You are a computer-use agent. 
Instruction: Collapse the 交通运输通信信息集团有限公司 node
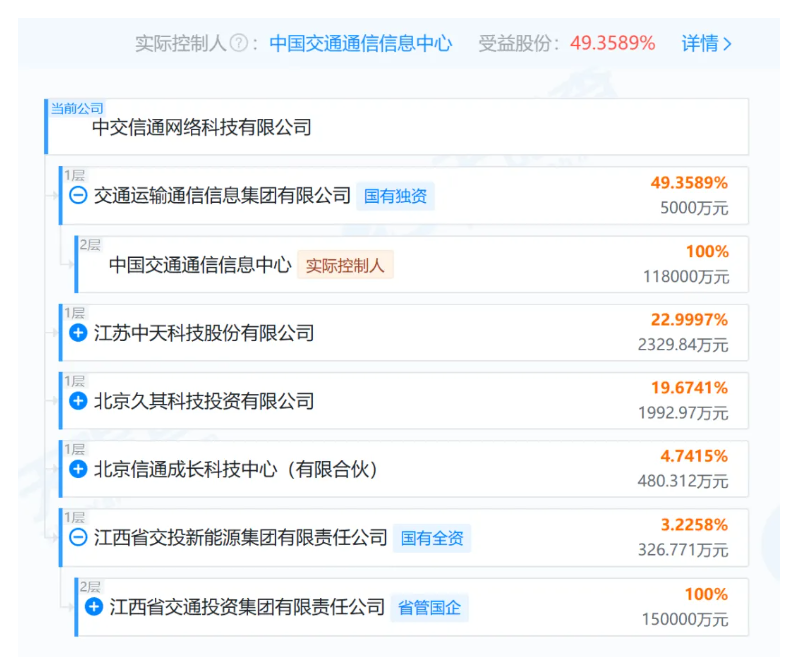point(78,195)
